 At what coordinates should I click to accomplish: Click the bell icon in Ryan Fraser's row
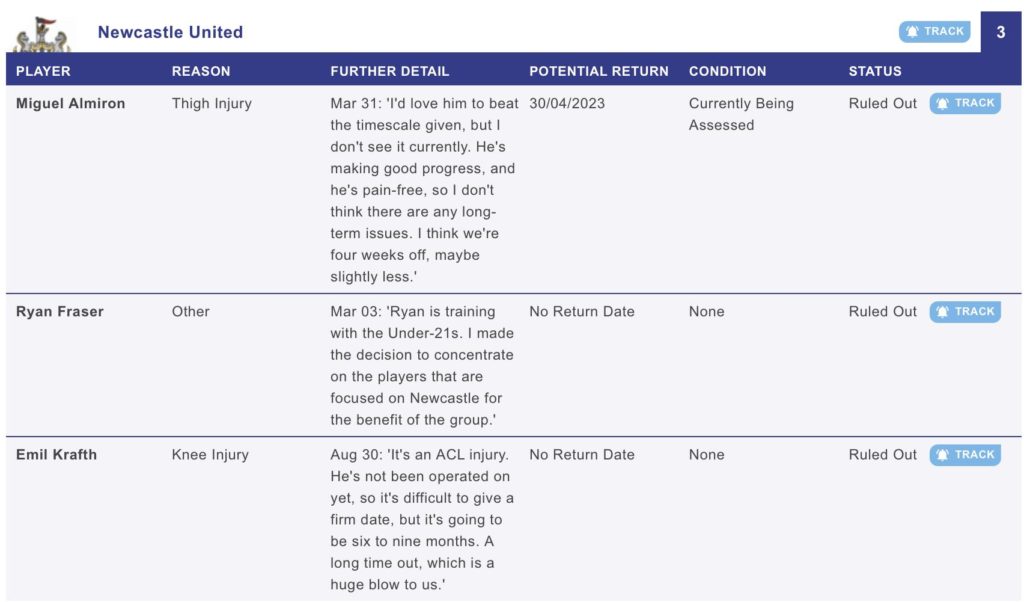pos(942,311)
